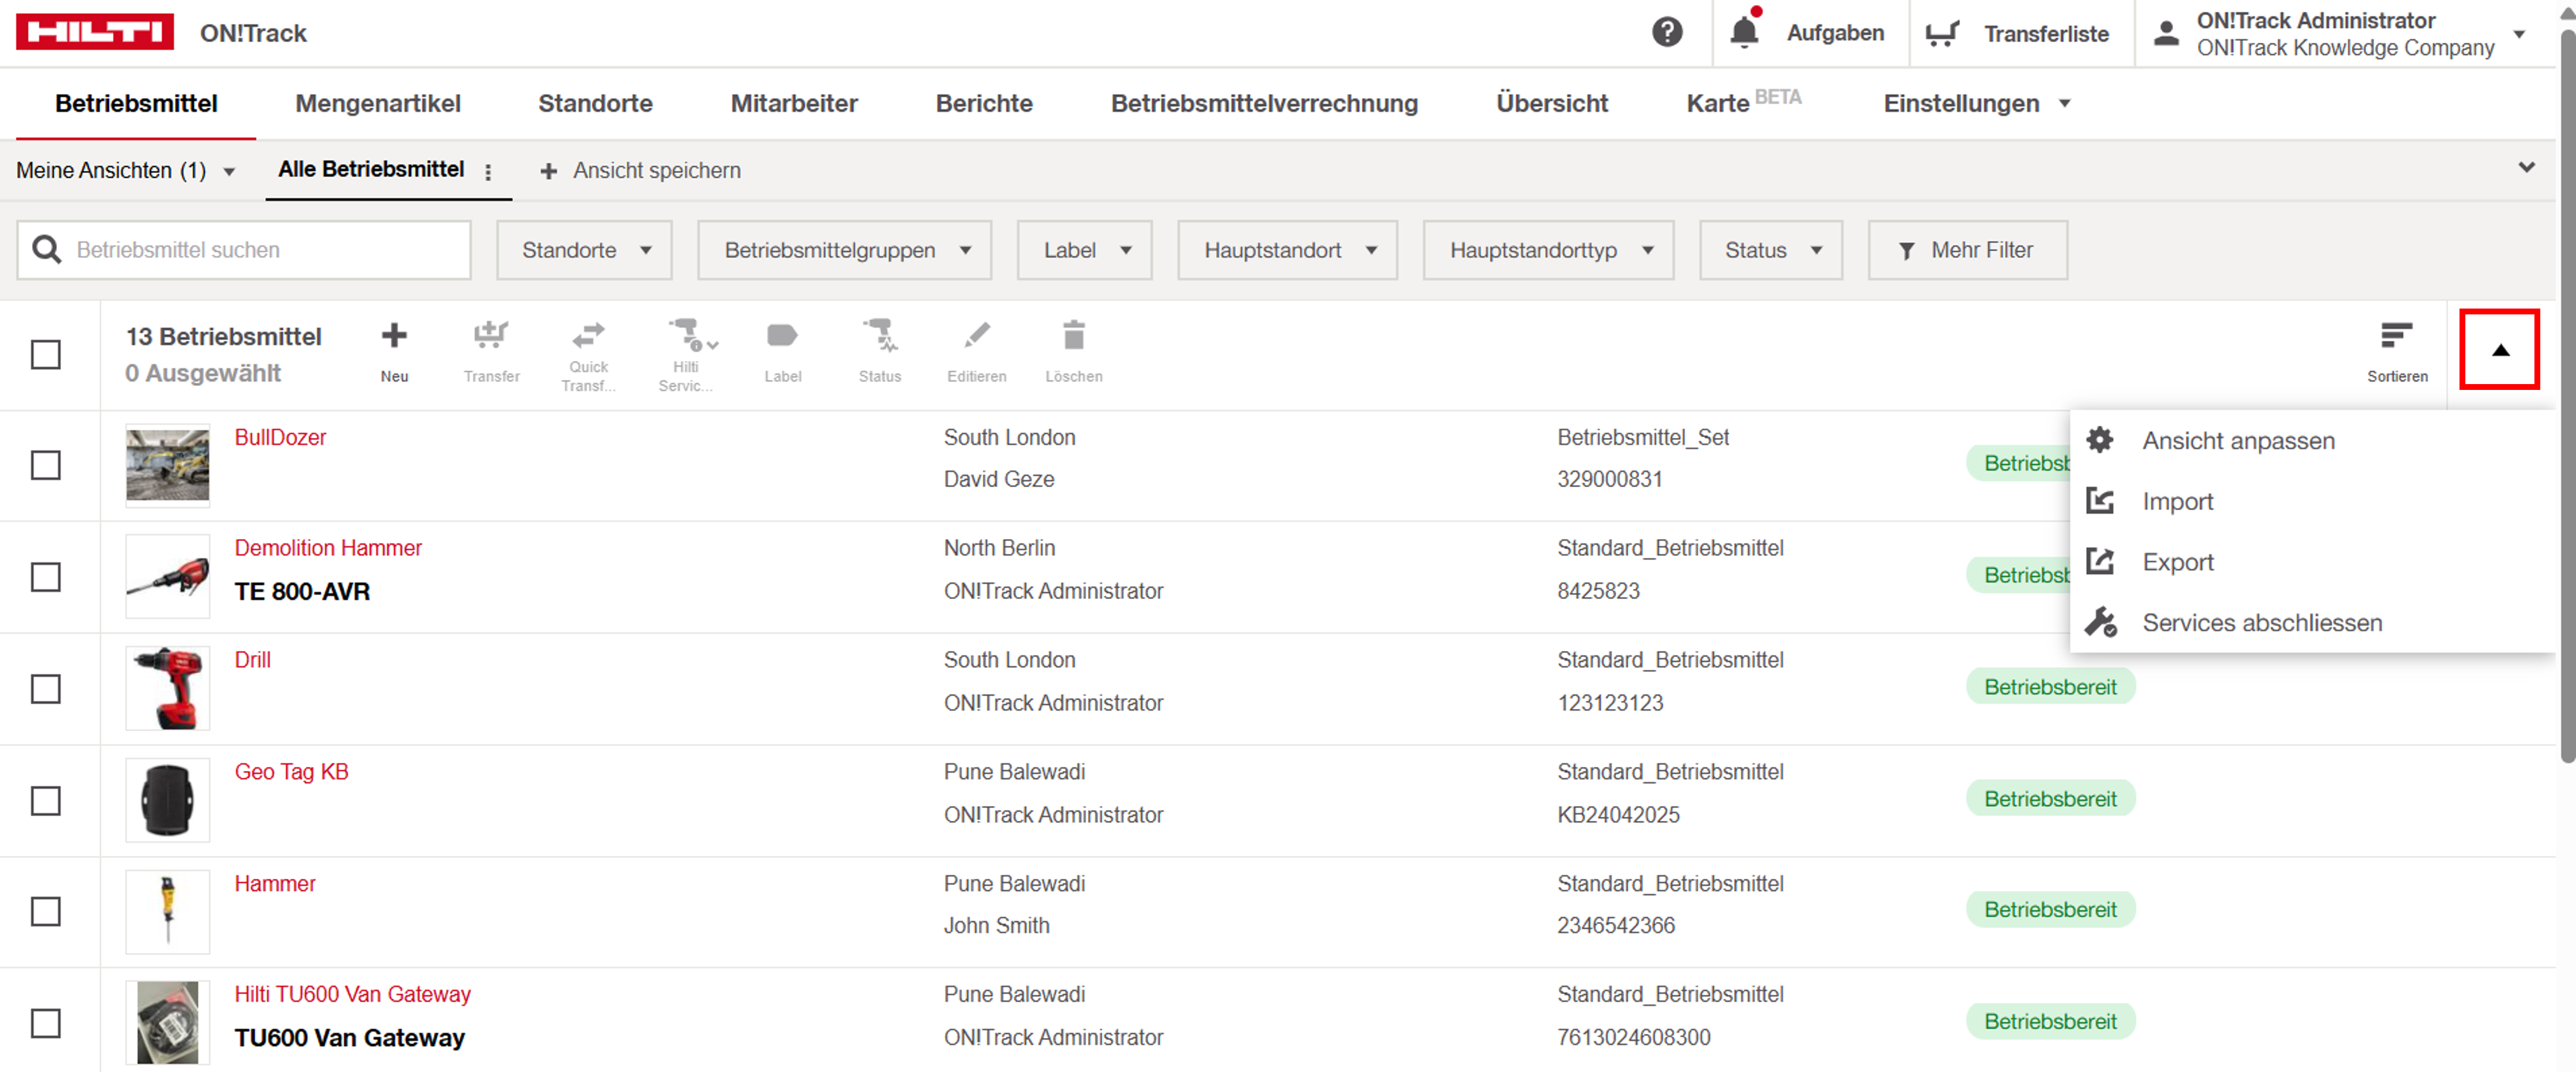Click the Hilti logo
The width and height of the screenshot is (2576, 1072).
pyautogui.click(x=95, y=32)
